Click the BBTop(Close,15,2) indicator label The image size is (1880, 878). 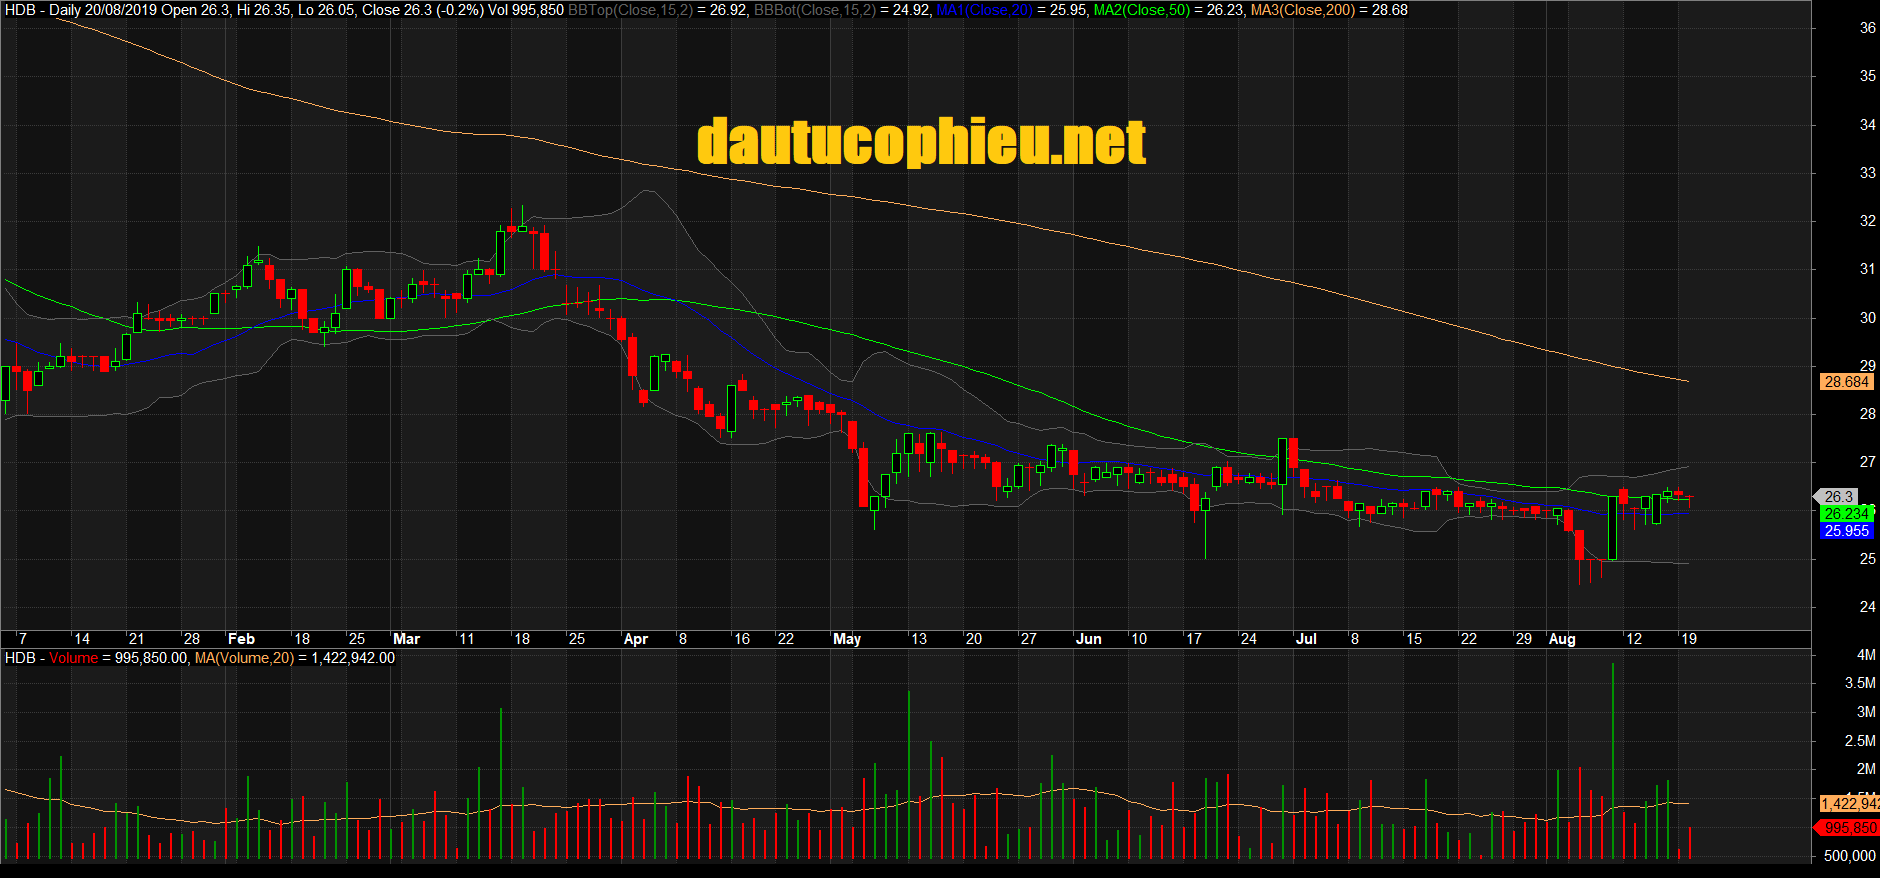(630, 10)
